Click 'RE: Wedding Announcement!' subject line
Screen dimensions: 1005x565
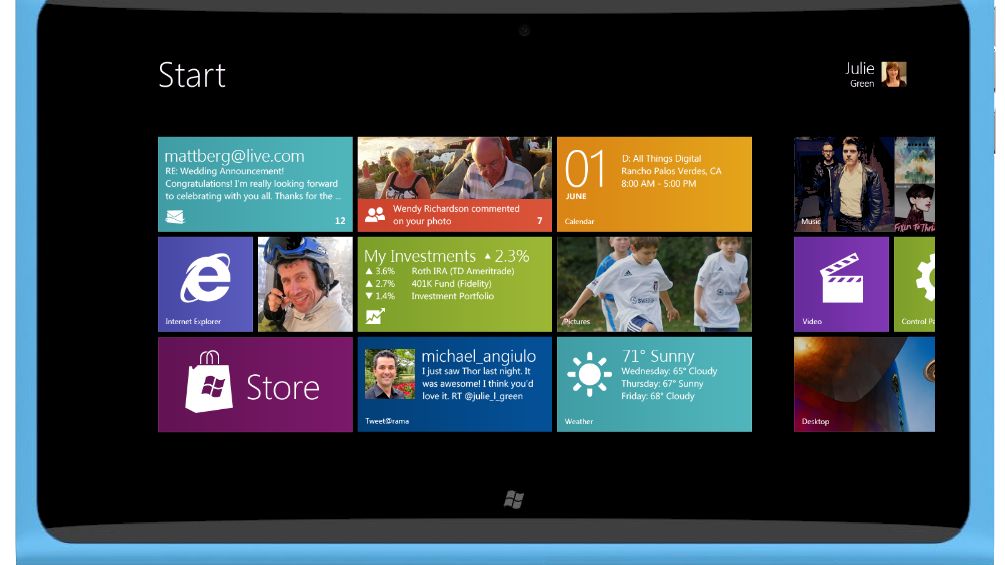[x=224, y=171]
